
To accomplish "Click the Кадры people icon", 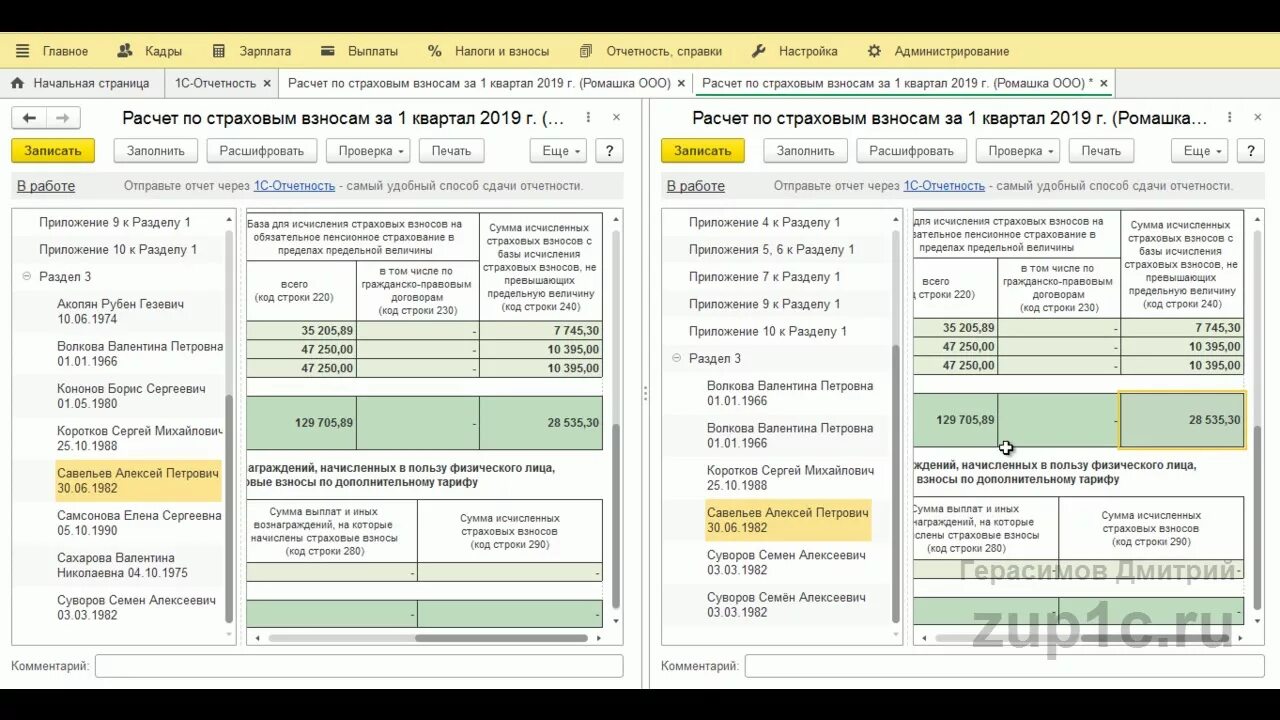I will click(x=125, y=51).
